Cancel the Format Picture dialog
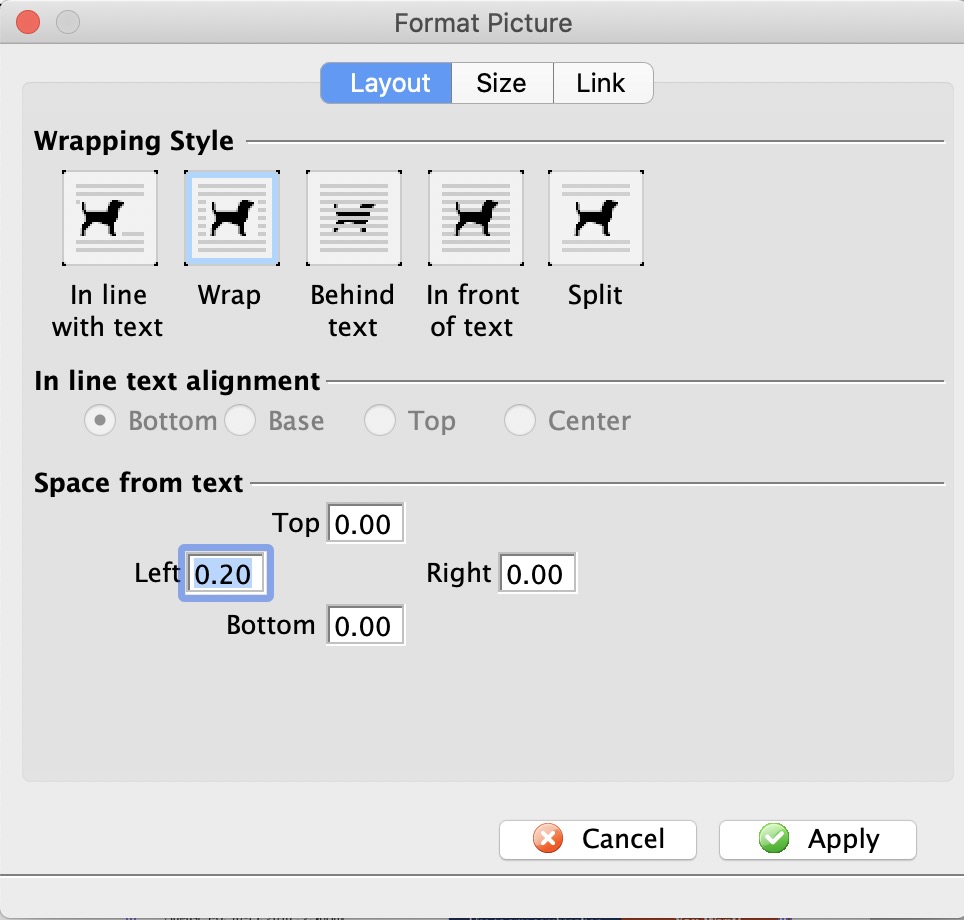This screenshot has height=920, width=964. tap(598, 839)
